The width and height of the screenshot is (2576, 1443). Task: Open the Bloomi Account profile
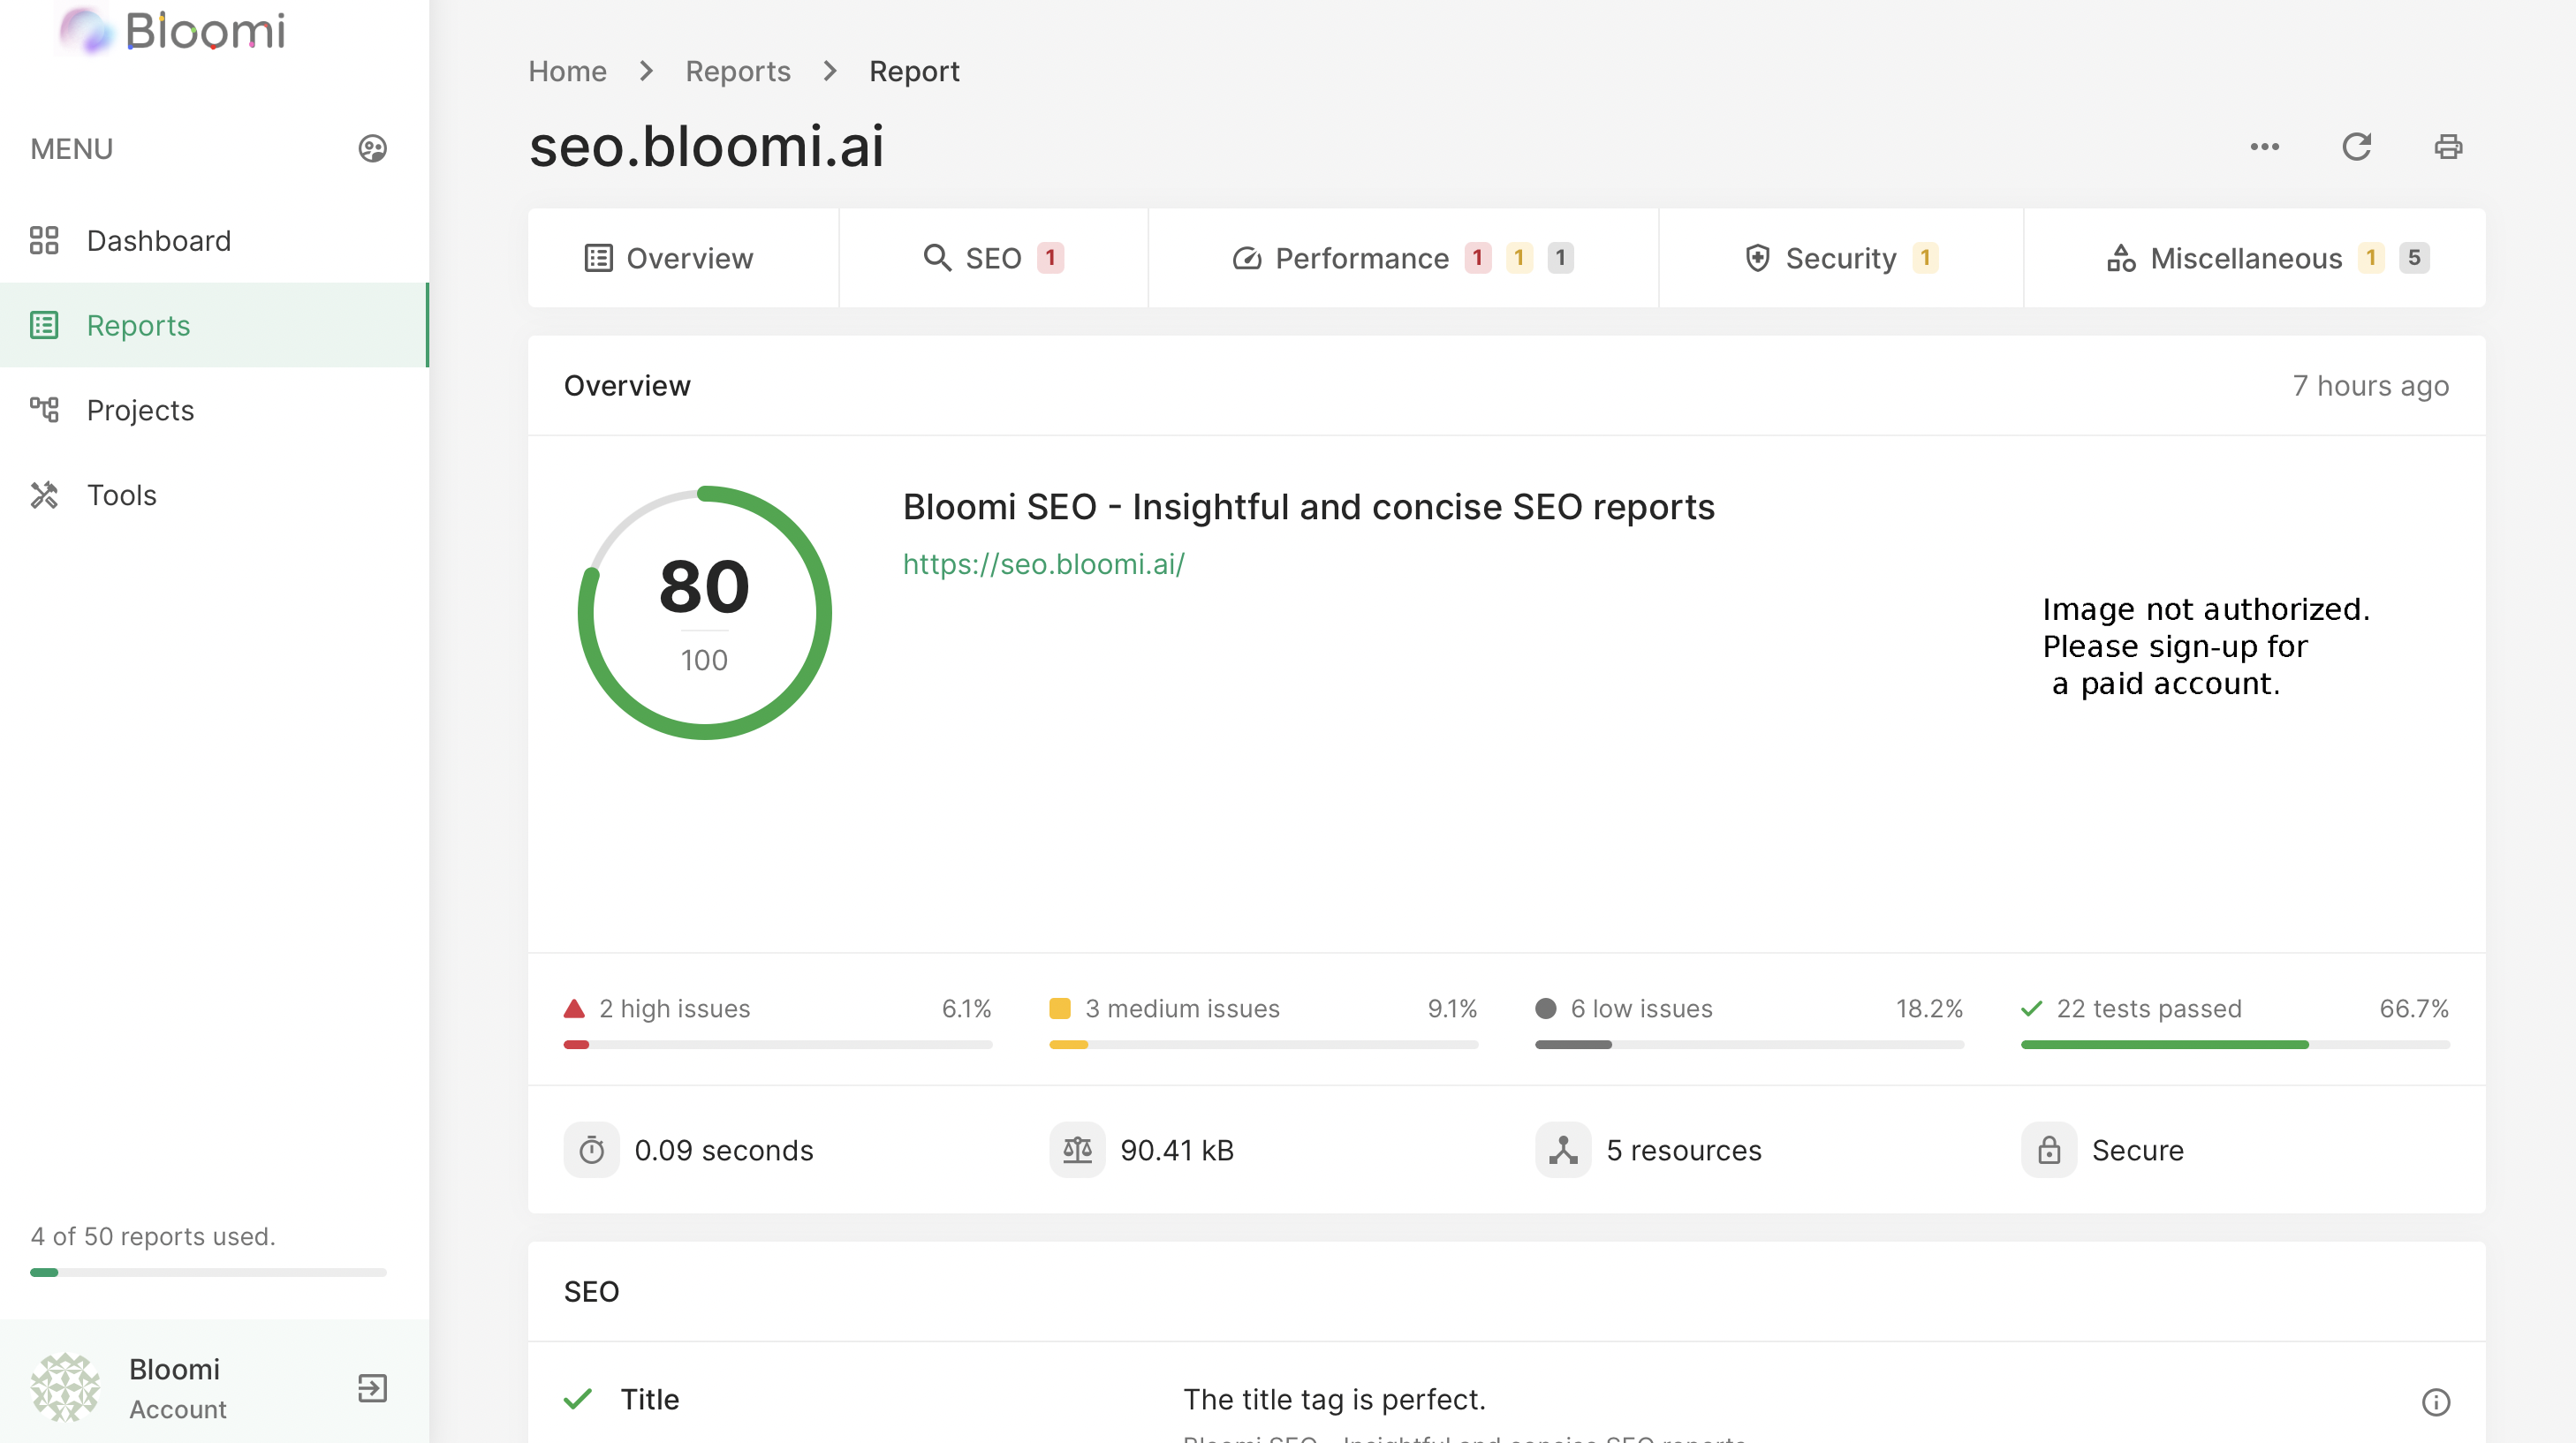pyautogui.click(x=177, y=1388)
